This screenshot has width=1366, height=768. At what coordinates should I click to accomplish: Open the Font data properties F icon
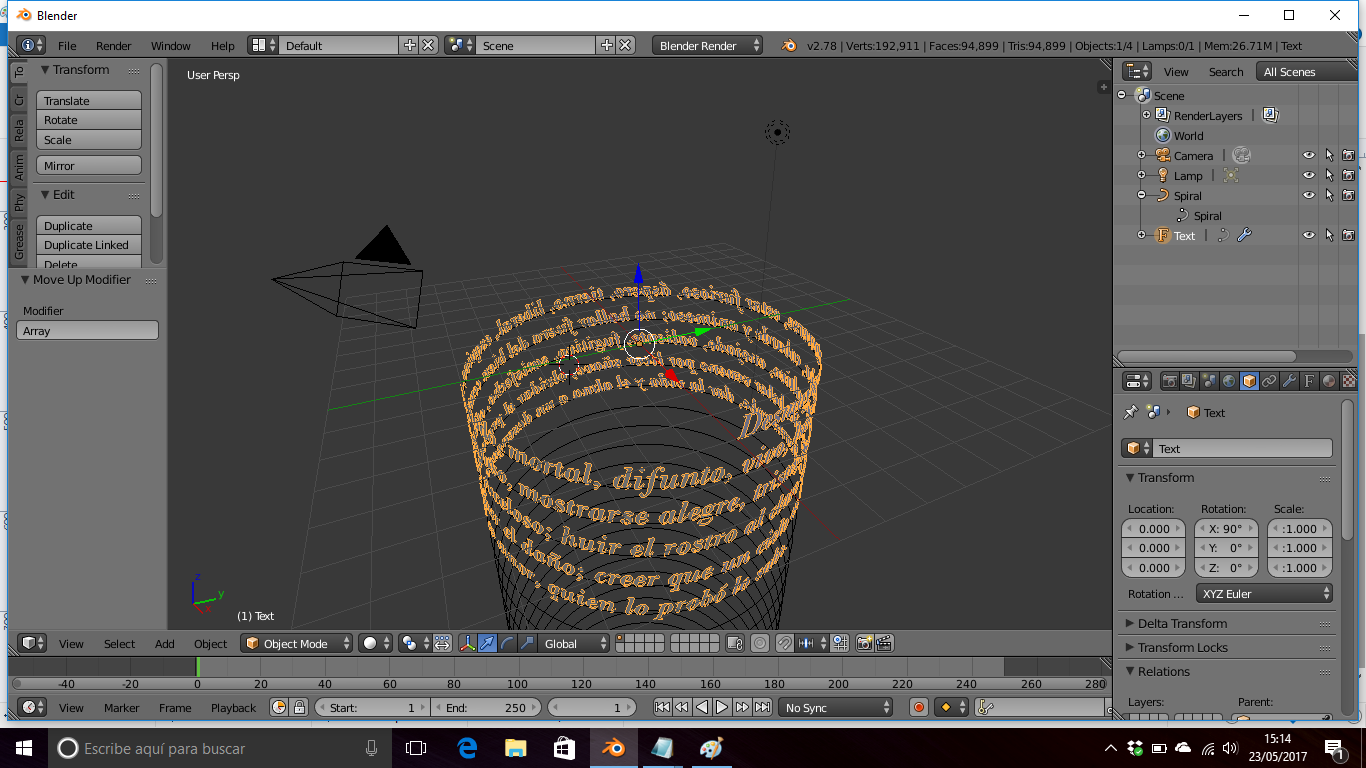coord(1309,381)
